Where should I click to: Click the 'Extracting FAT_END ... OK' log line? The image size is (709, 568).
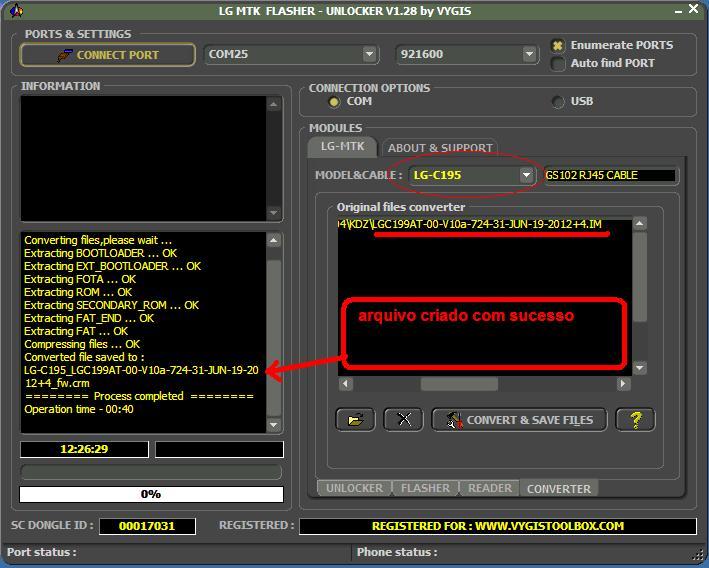click(x=89, y=318)
